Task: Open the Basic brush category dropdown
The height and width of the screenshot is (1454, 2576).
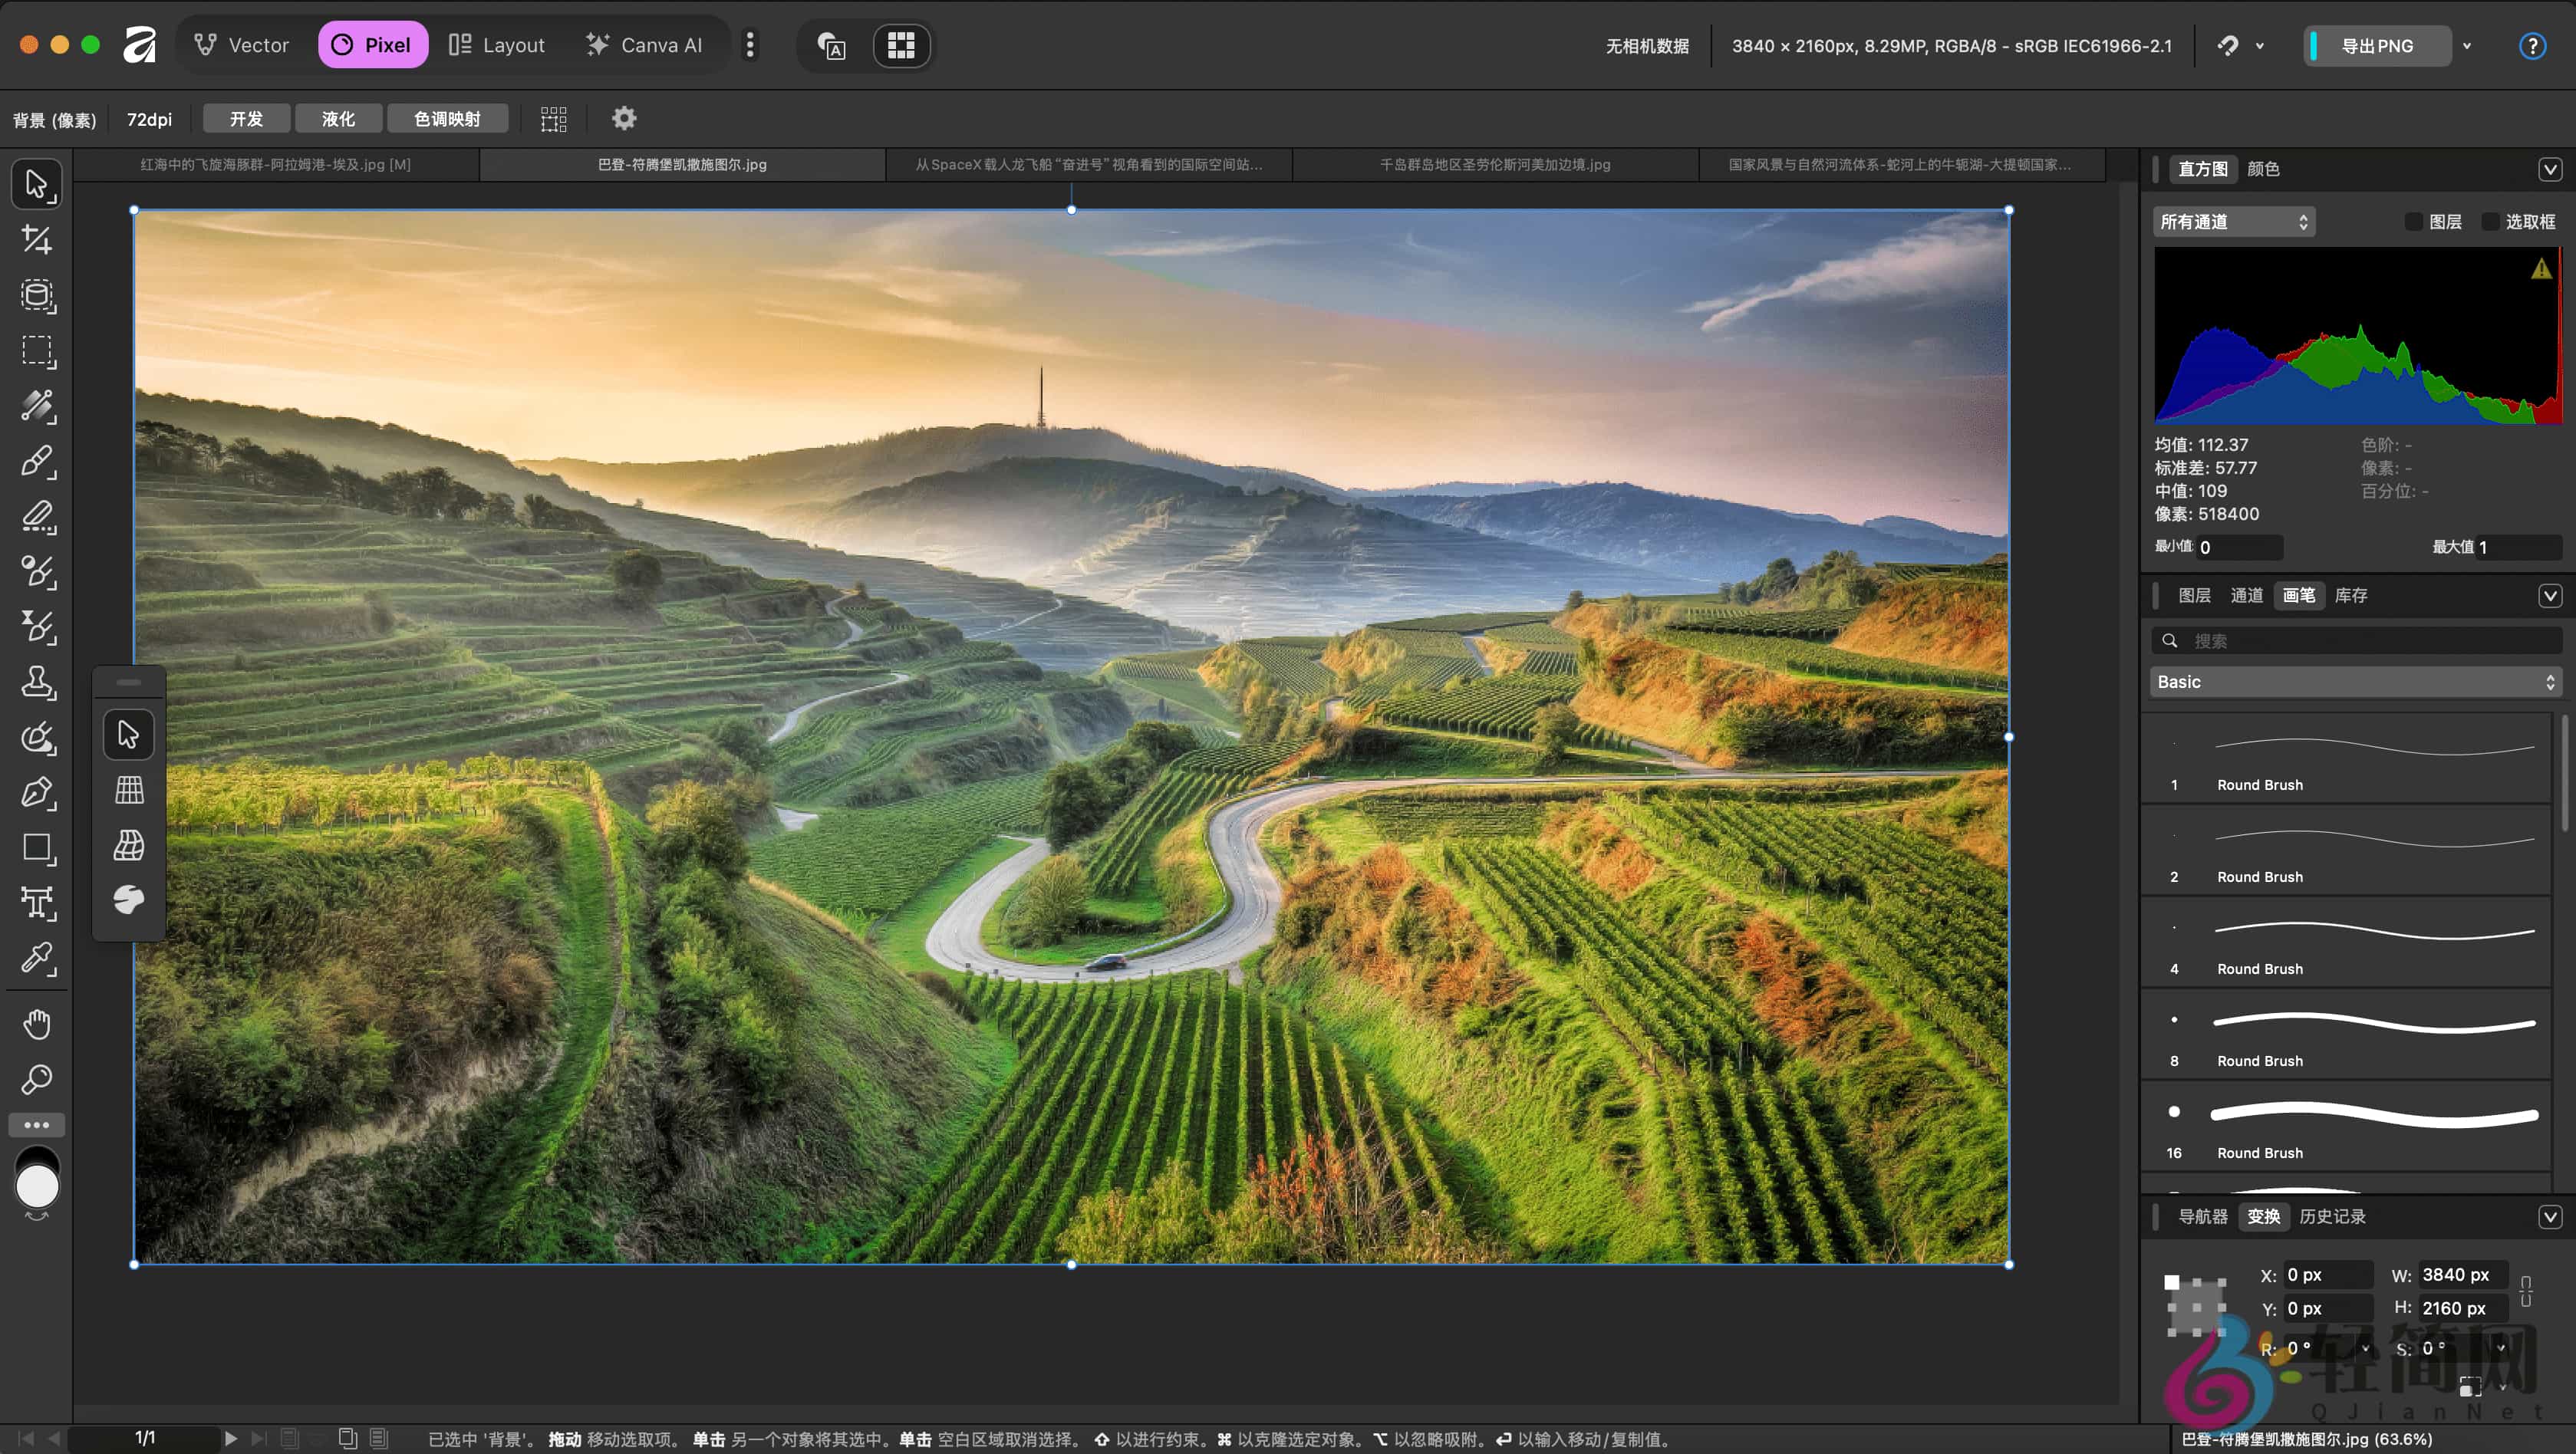Action: 2355,682
